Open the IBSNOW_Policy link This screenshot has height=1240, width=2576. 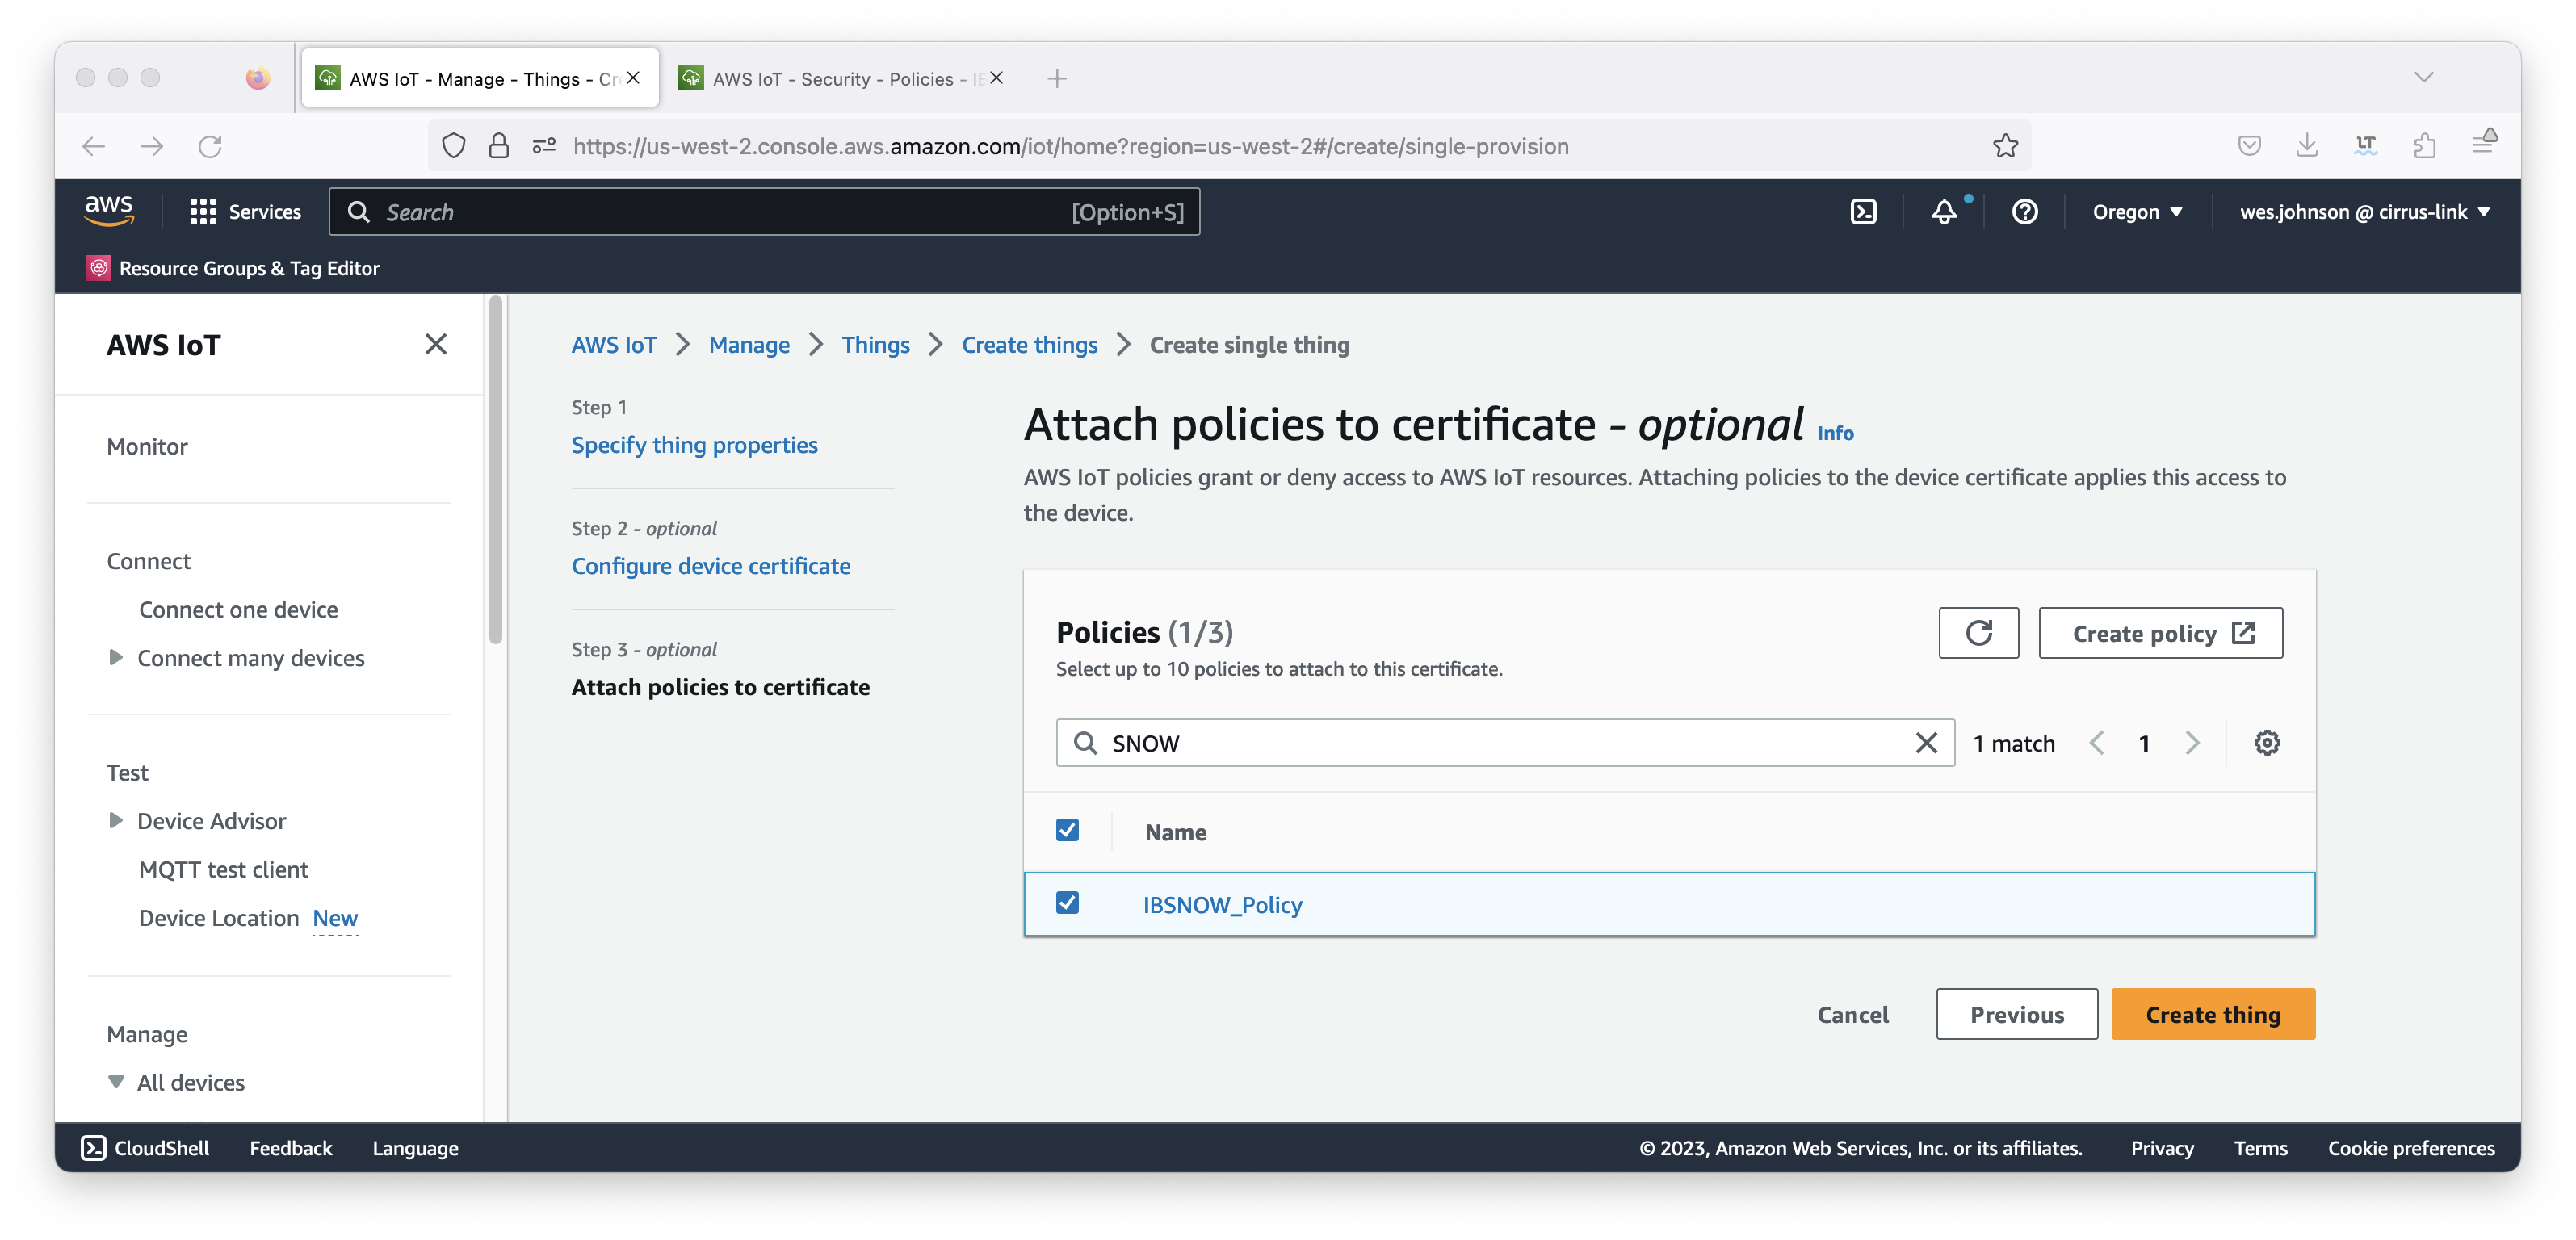click(x=1222, y=904)
